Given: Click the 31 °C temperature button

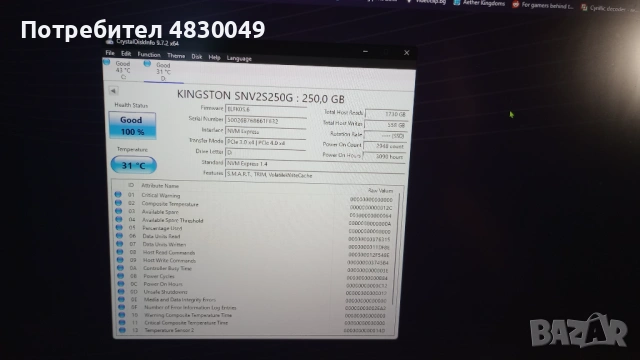Looking at the screenshot, I should point(133,165).
